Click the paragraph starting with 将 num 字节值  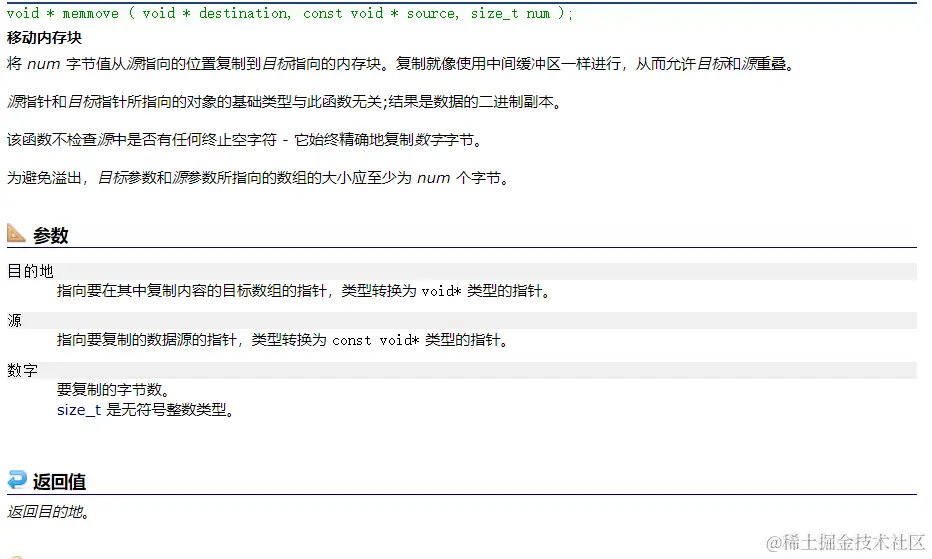coord(401,64)
